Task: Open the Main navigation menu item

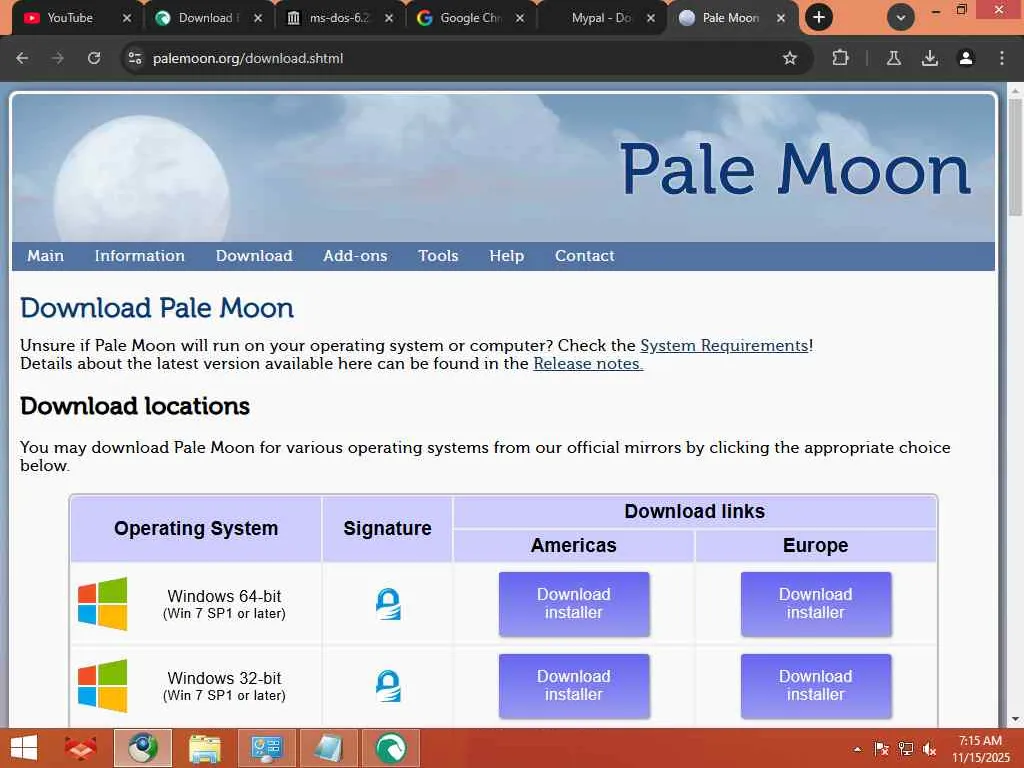Action: [46, 256]
